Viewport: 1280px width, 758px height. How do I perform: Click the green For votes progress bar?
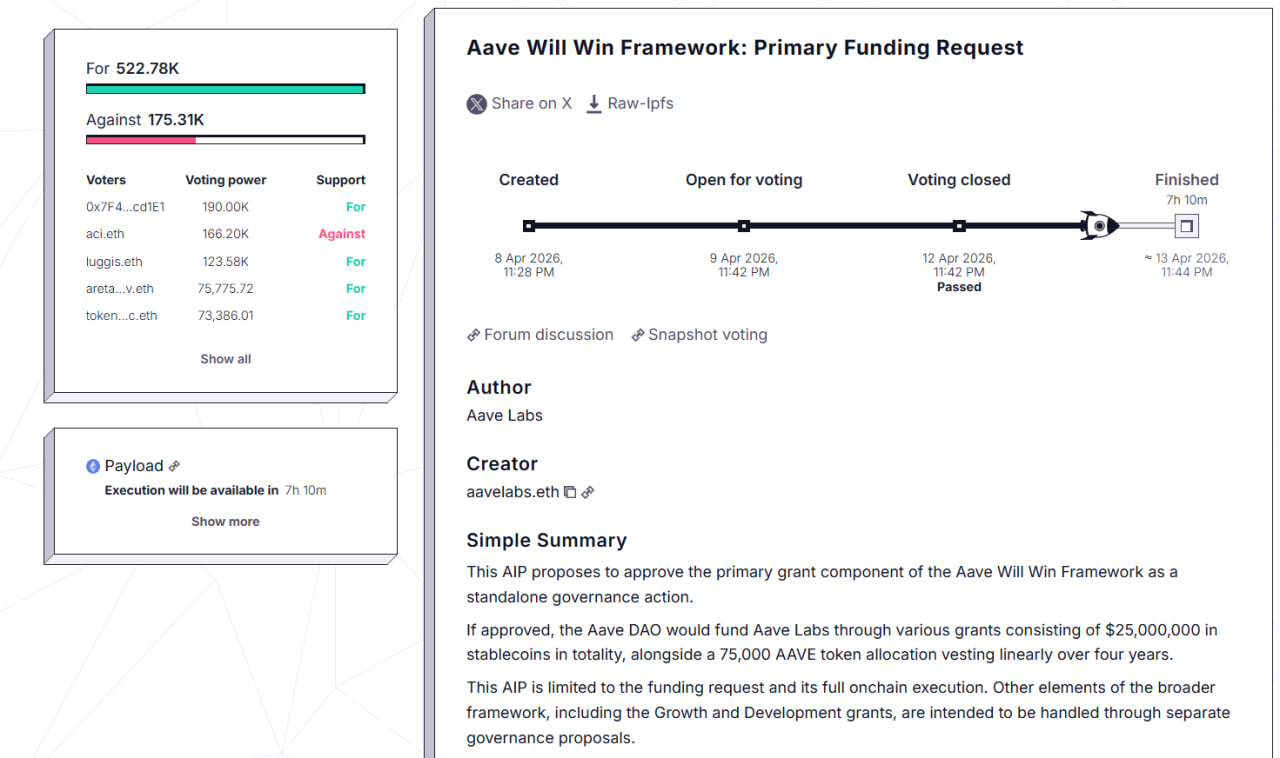[x=225, y=89]
